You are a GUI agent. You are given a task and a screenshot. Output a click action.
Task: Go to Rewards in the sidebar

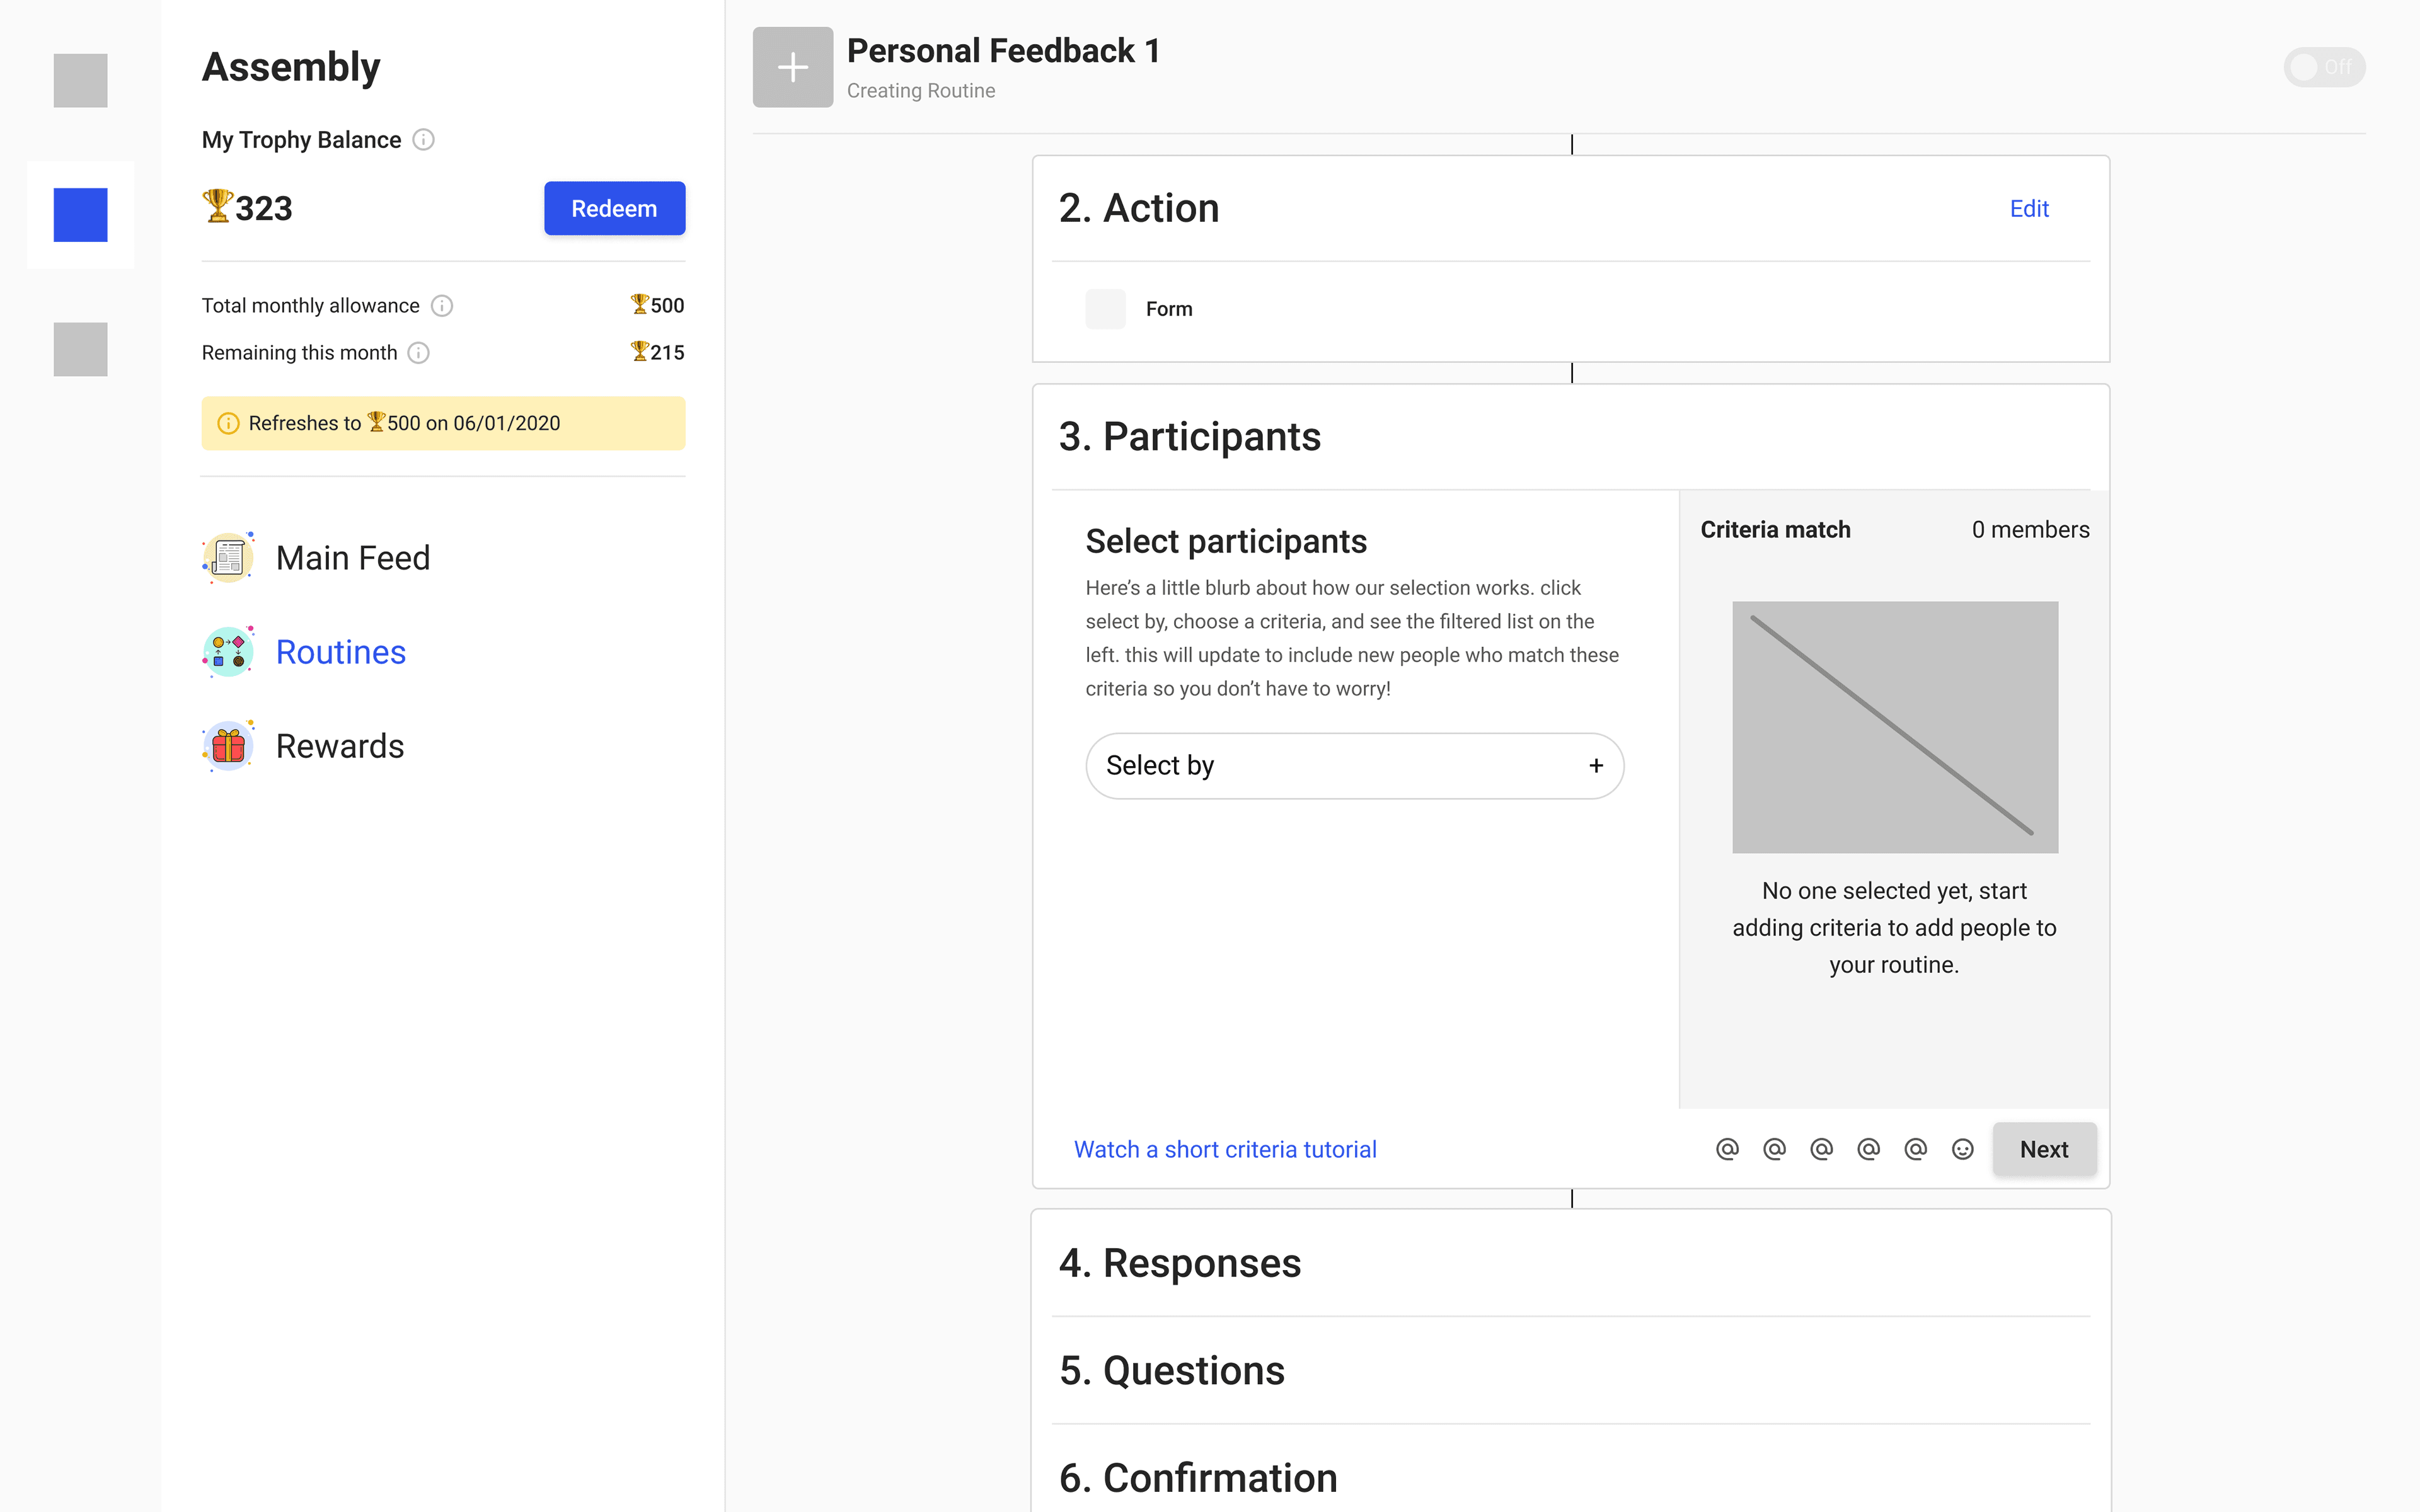pos(339,746)
